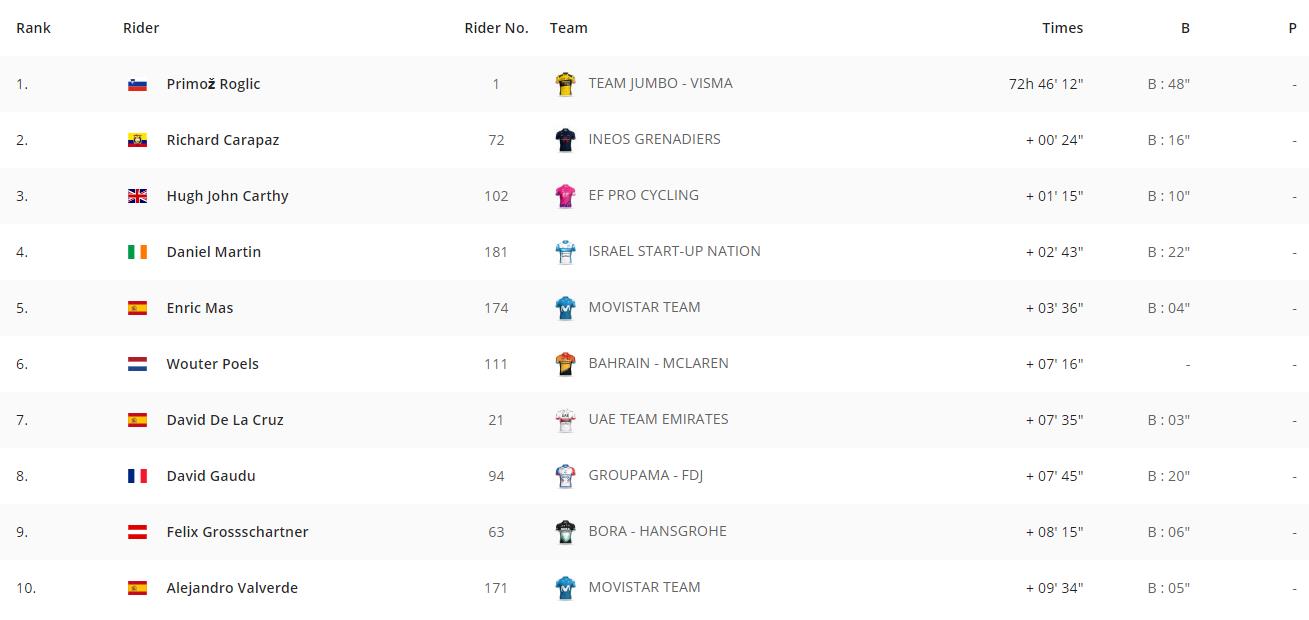Viewport: 1309px width, 620px height.
Task: Click the Austrian flag beside Felix Grossschartner
Action: click(x=138, y=532)
